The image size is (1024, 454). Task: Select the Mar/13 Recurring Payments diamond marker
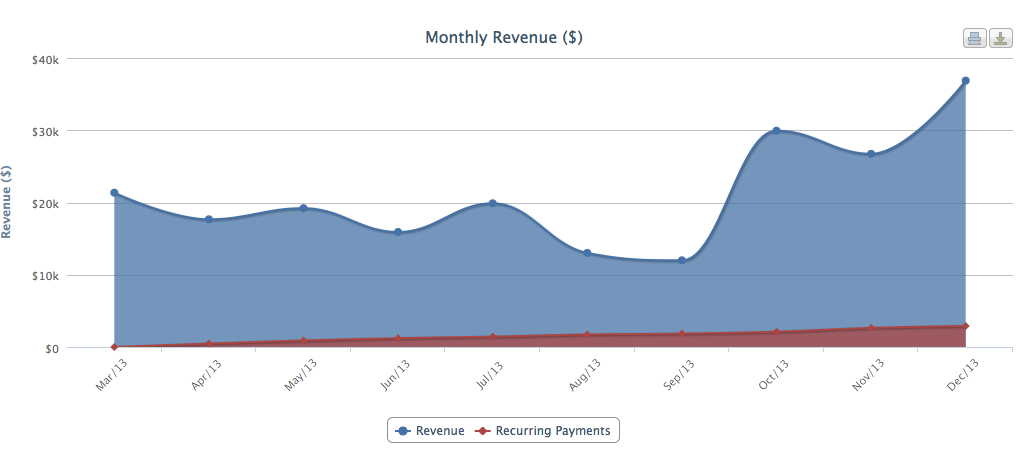pos(114,347)
